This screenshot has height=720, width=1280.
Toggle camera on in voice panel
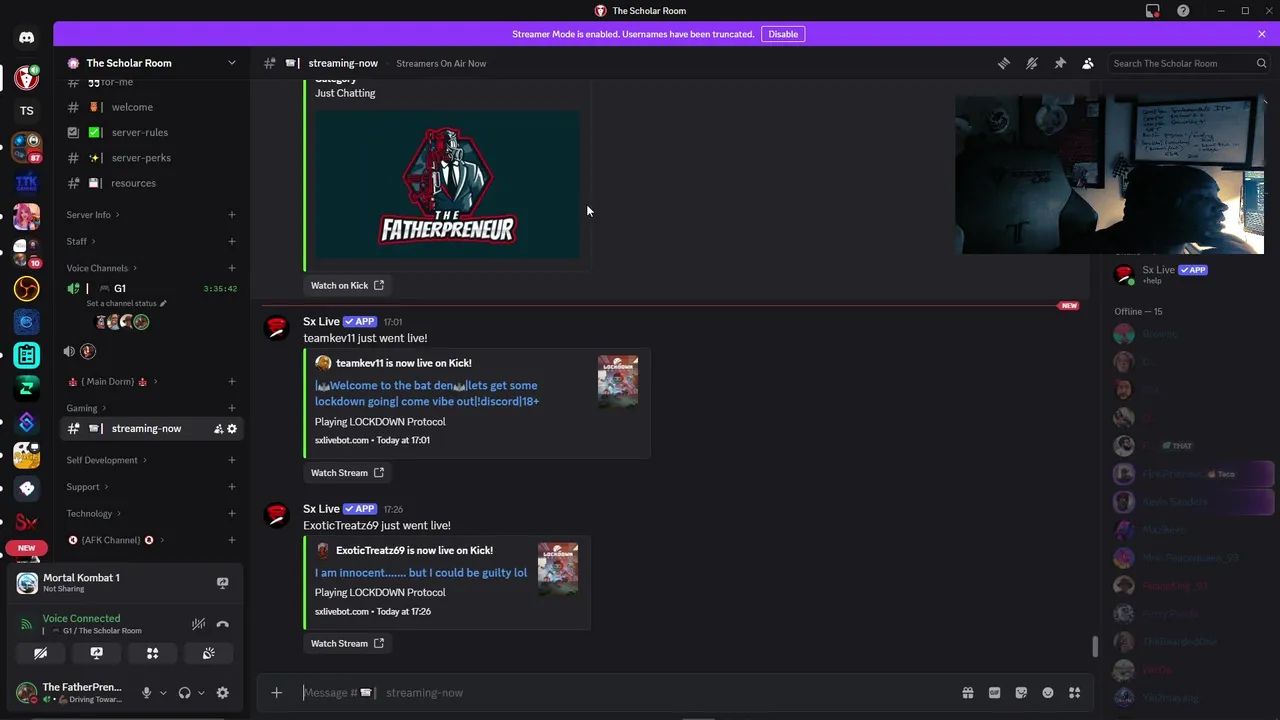41,653
